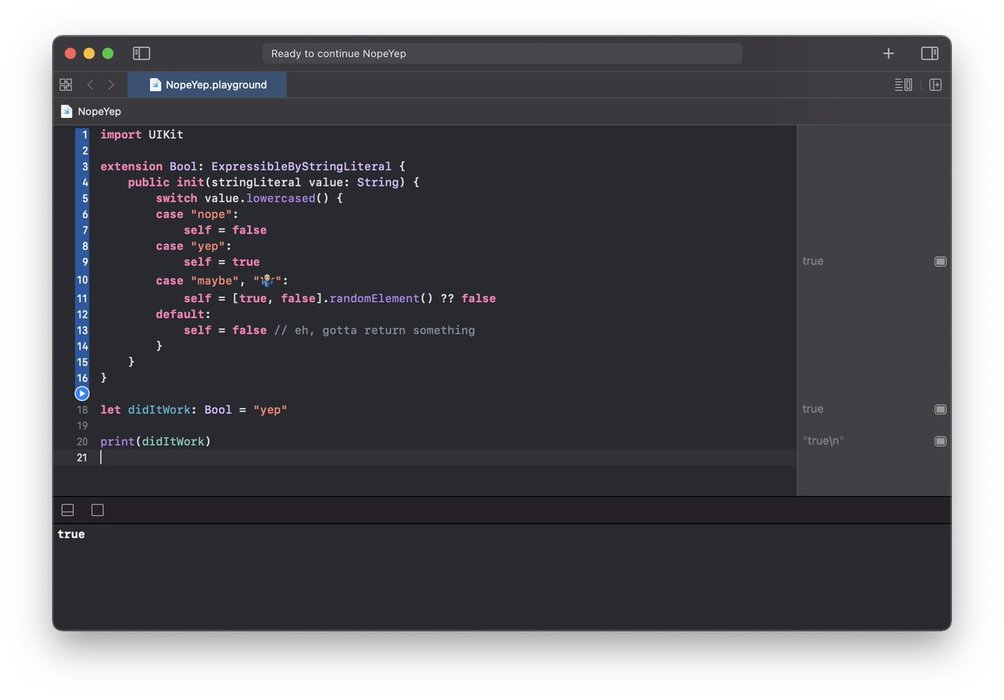Open the related items grid menu
Image resolution: width=1004 pixels, height=700 pixels.
coord(65,85)
